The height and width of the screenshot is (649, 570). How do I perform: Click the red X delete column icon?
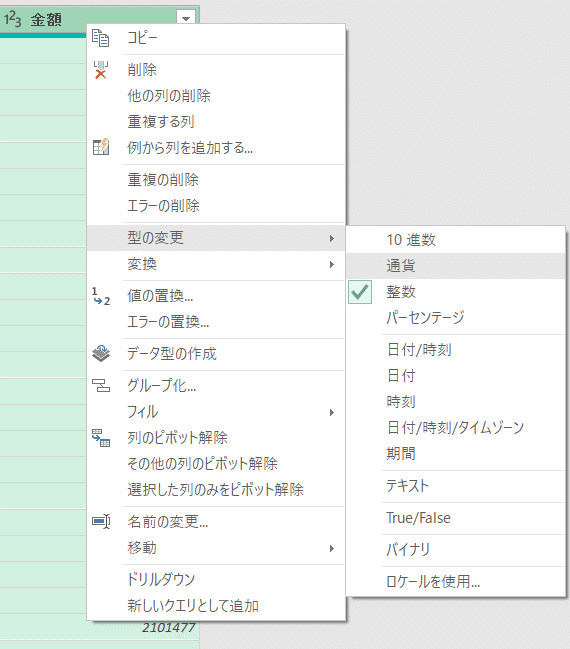coord(101,70)
